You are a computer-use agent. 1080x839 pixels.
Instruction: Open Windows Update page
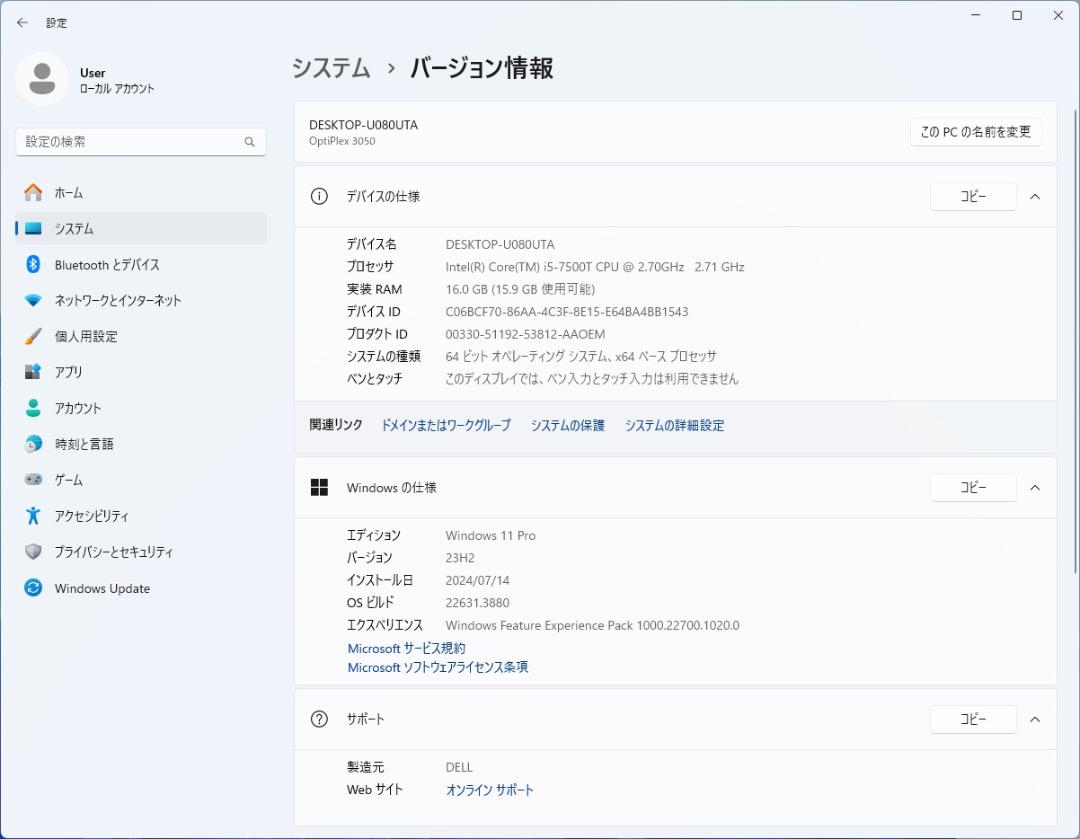pos(141,588)
